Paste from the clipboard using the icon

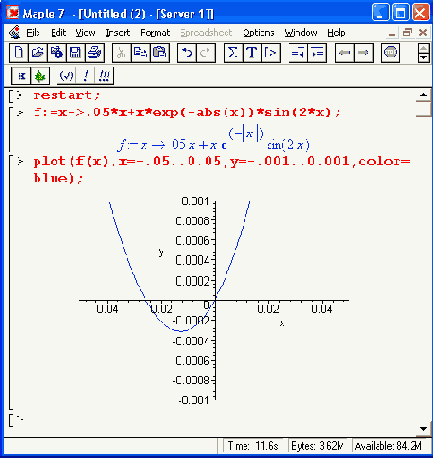[160, 53]
